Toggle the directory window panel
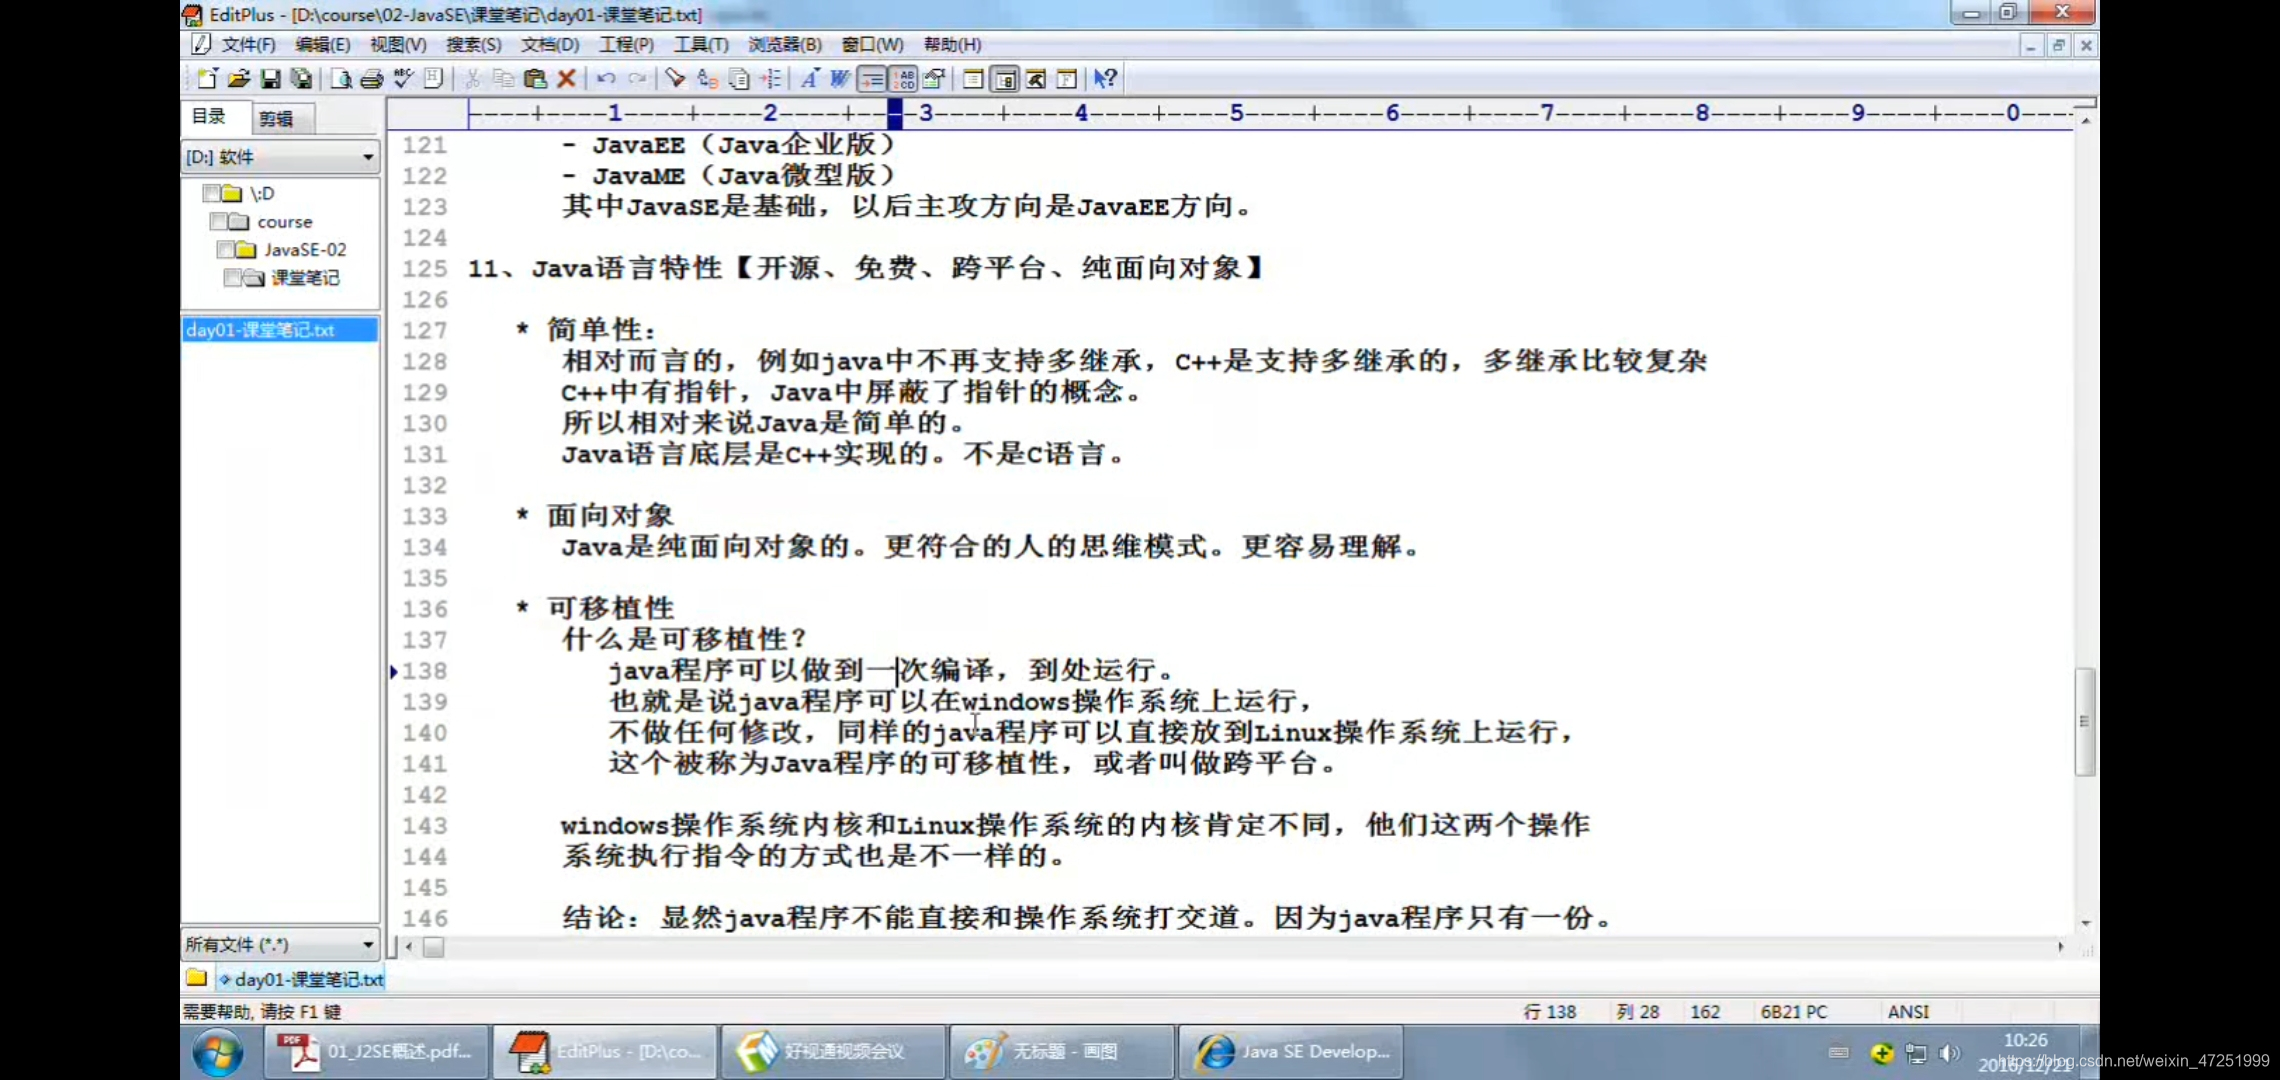The image size is (2280, 1080). pyautogui.click(x=1003, y=78)
